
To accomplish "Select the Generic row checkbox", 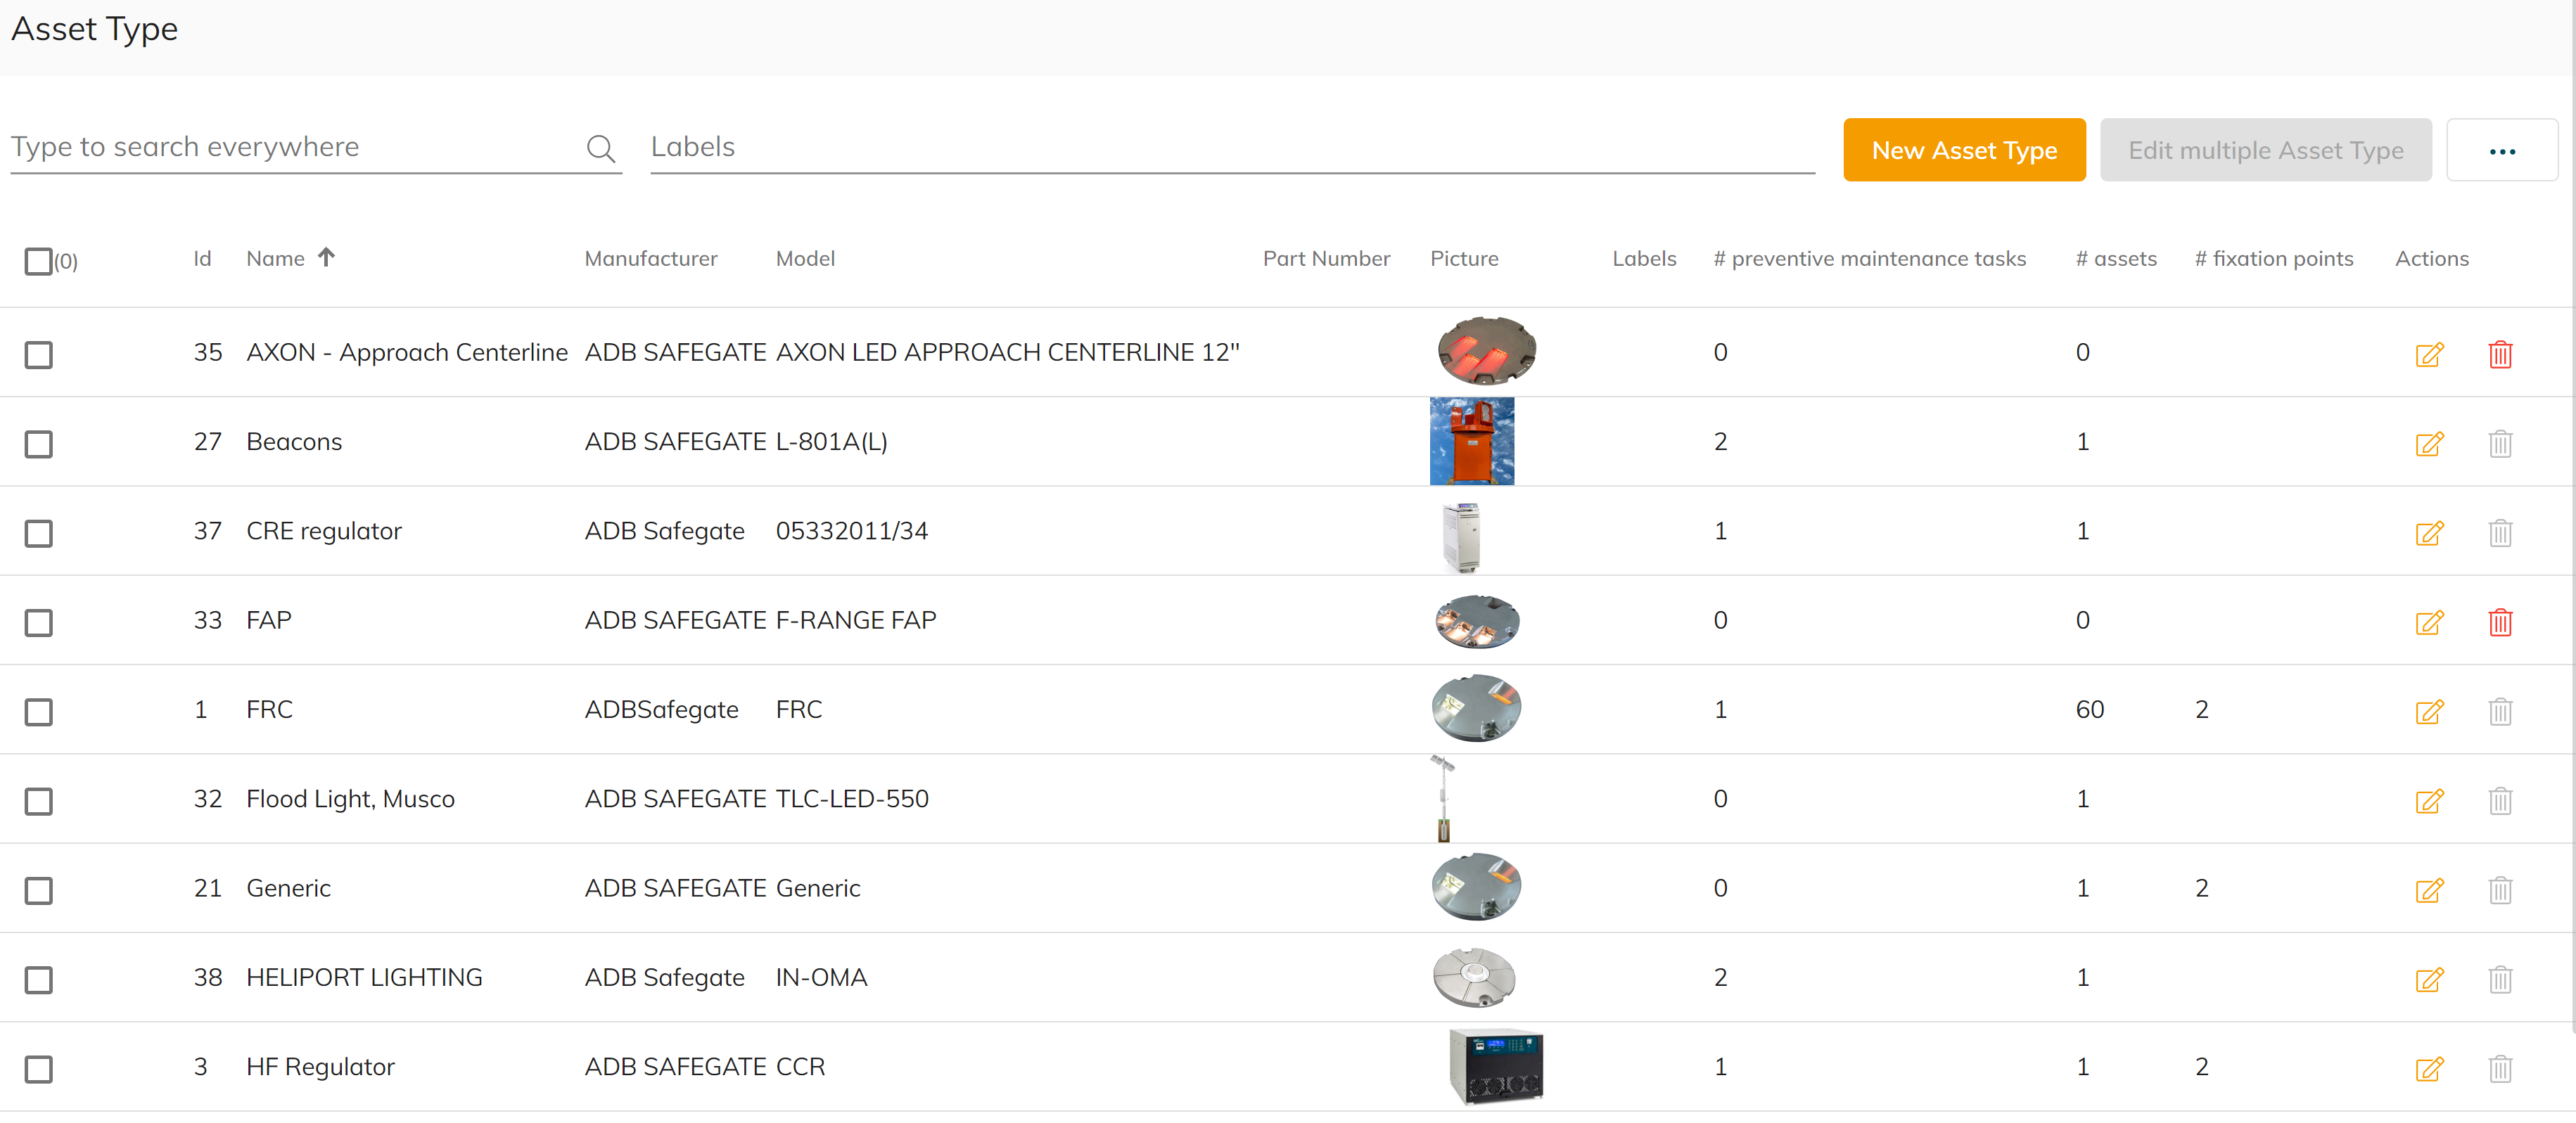I will coord(38,890).
